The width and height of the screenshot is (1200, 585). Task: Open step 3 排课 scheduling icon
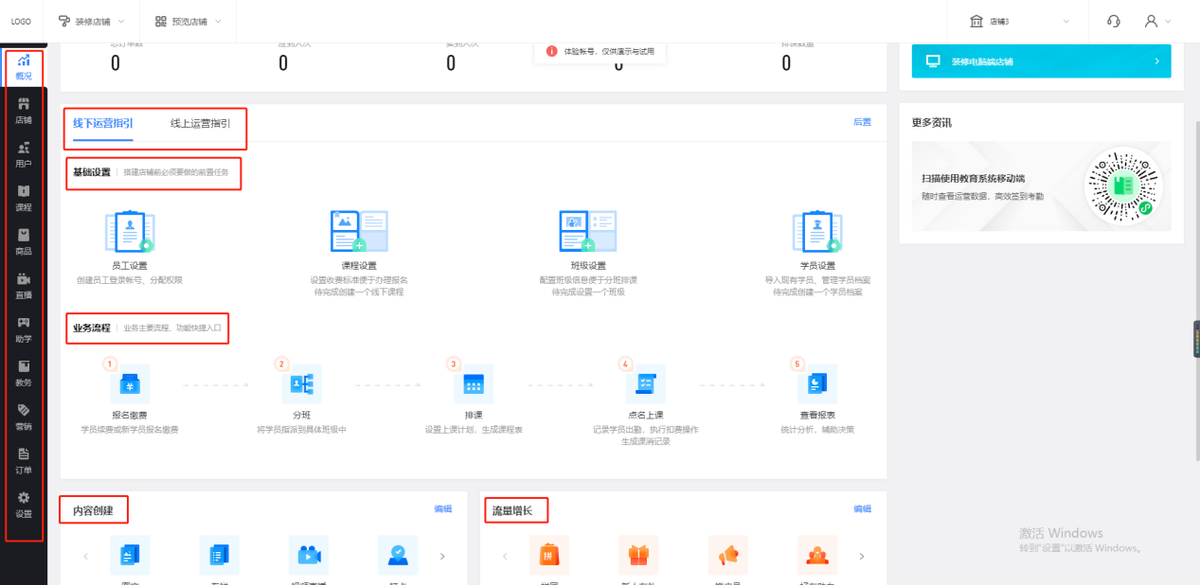473,385
